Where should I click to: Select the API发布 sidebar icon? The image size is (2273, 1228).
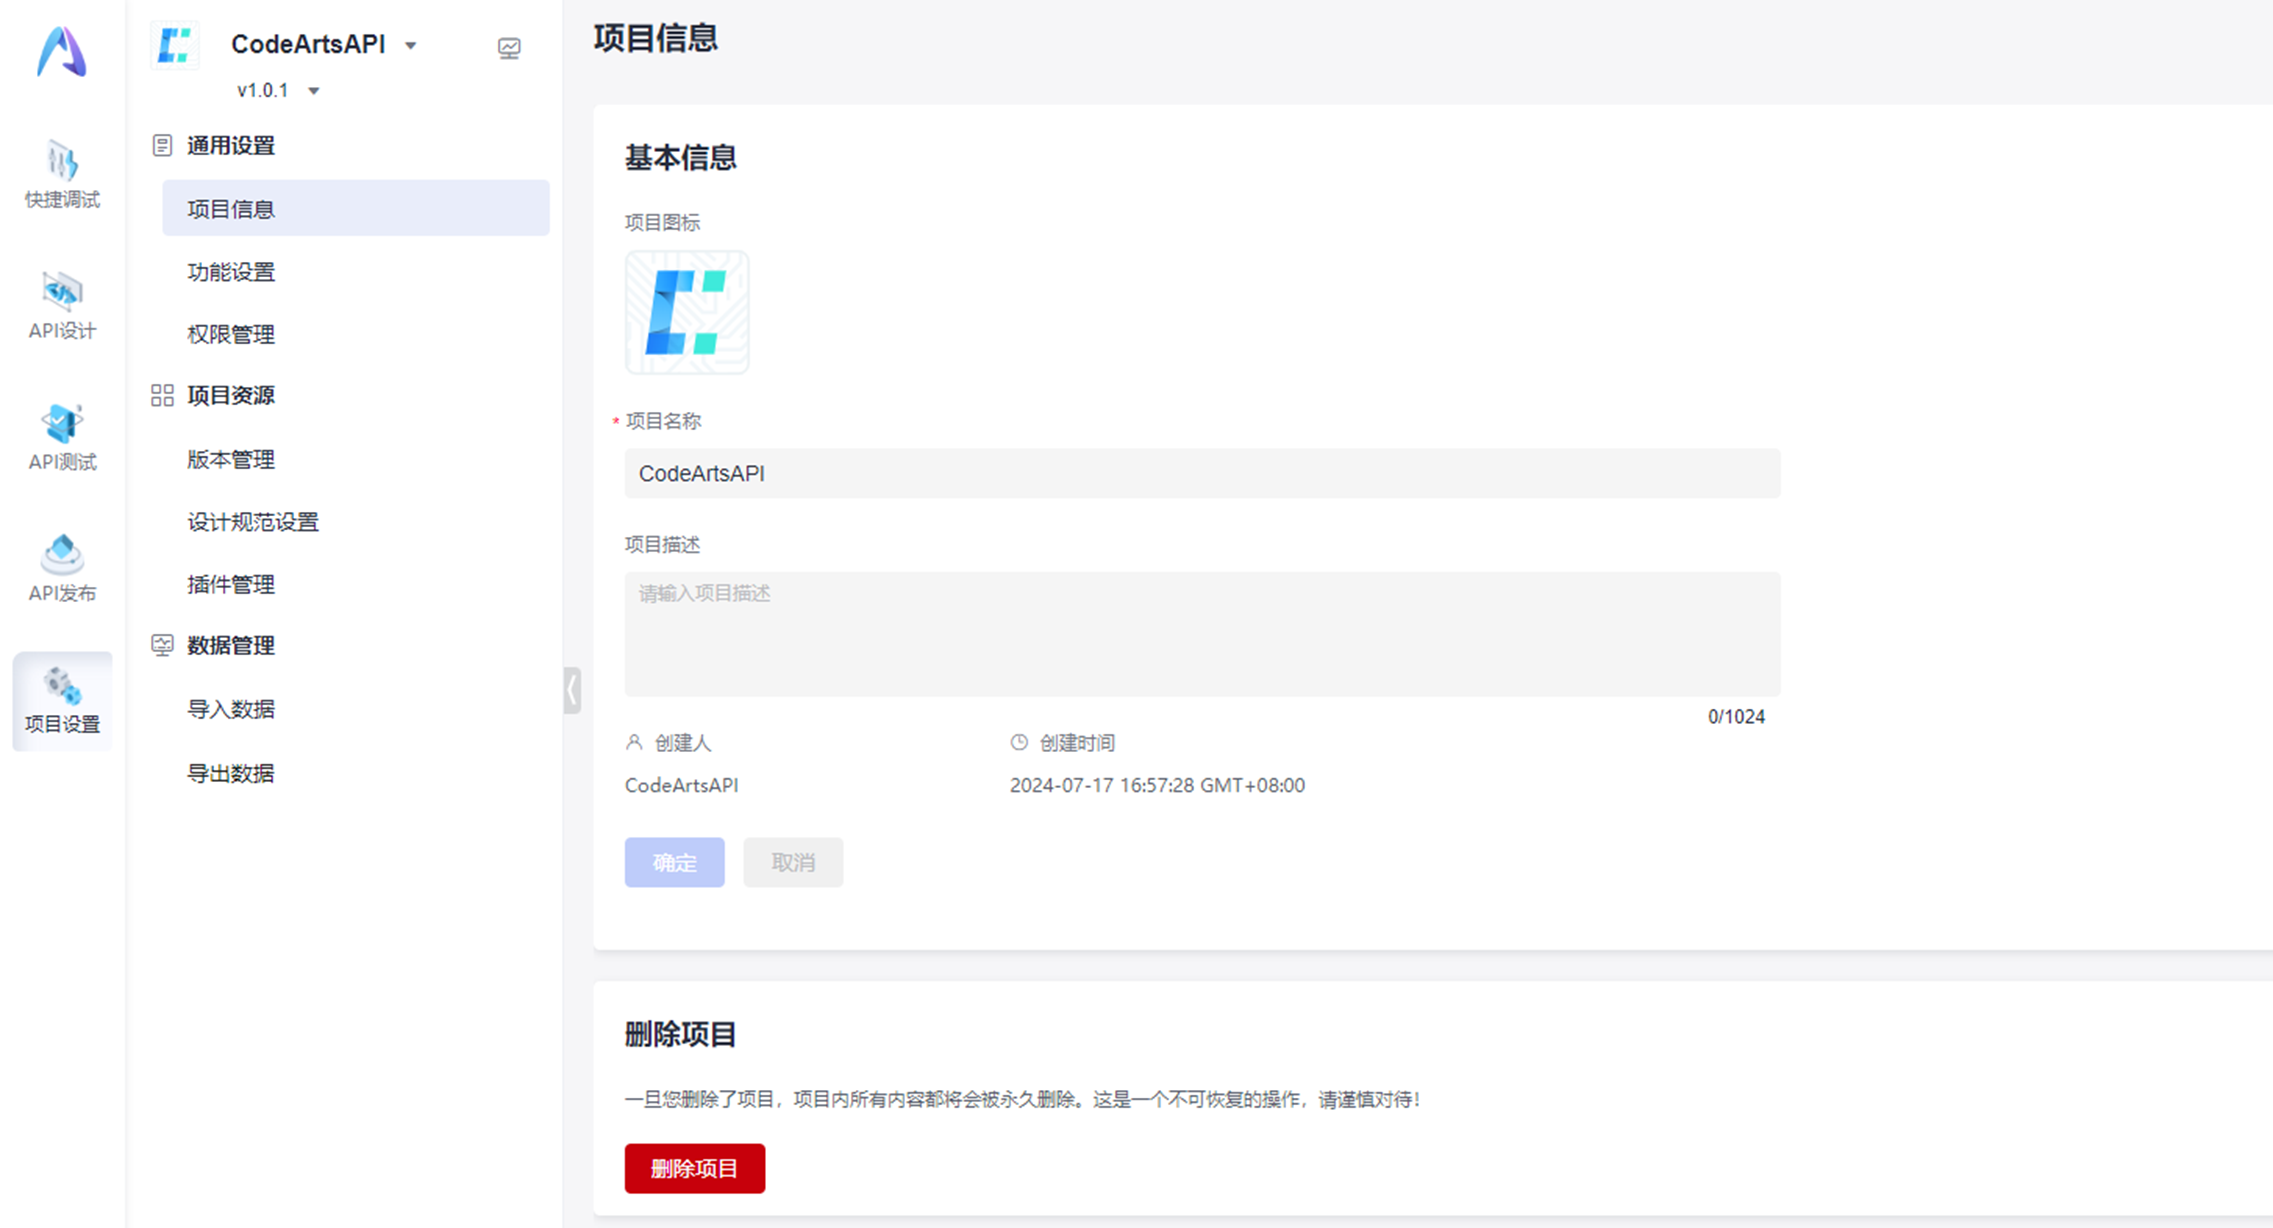point(62,567)
